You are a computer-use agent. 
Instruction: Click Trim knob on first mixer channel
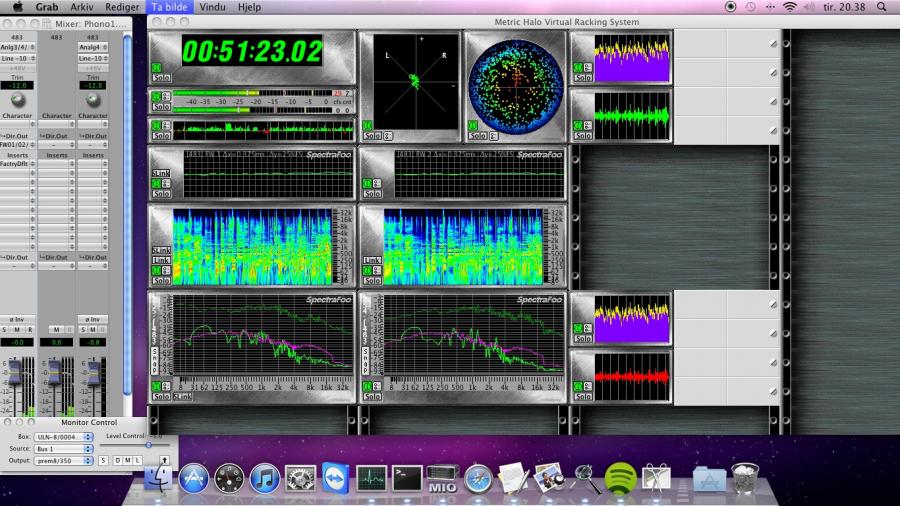click(18, 100)
